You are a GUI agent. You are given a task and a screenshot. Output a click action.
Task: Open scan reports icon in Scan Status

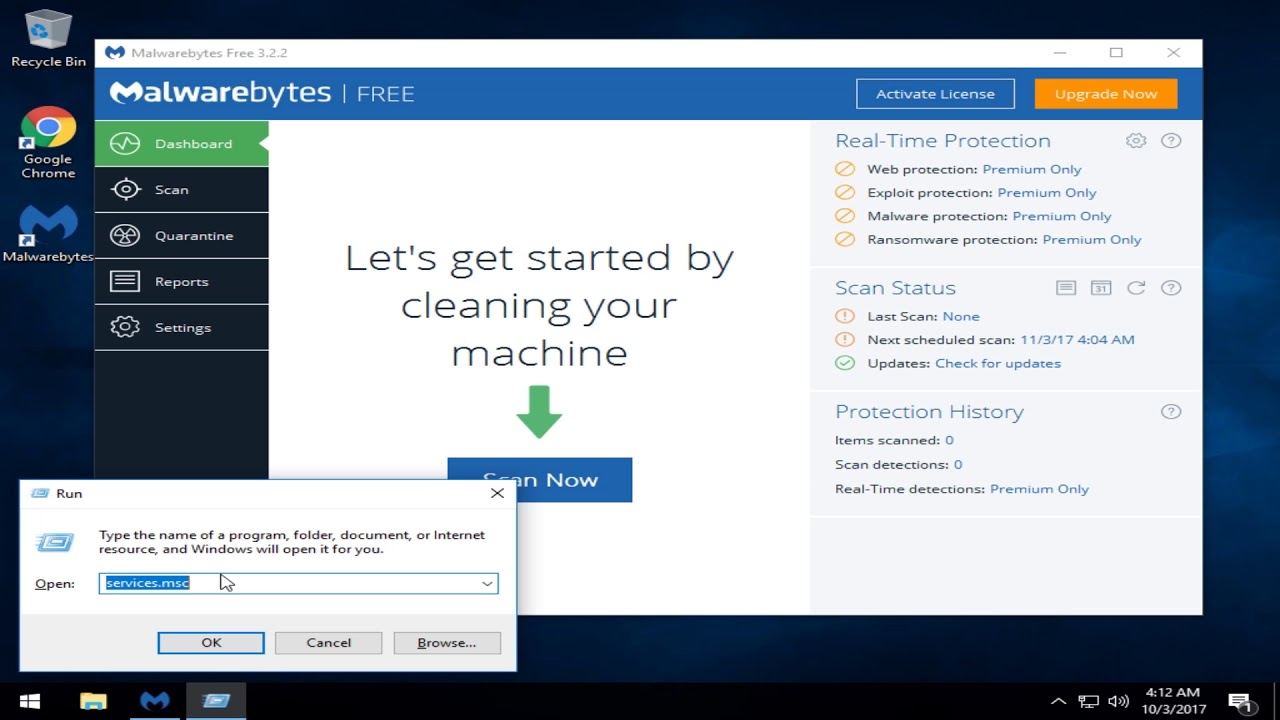tap(1066, 288)
